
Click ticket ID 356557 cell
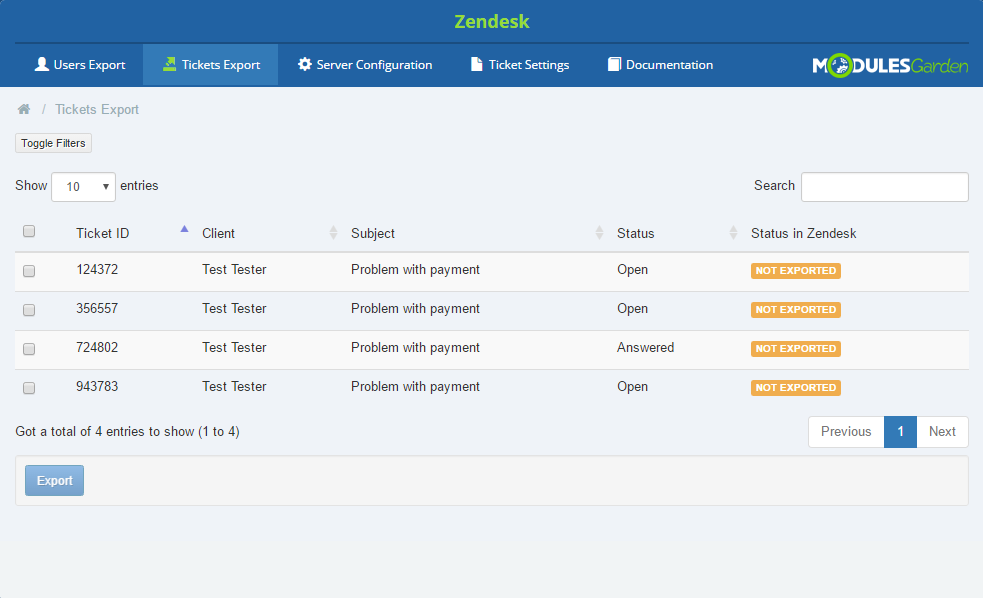click(x=97, y=308)
